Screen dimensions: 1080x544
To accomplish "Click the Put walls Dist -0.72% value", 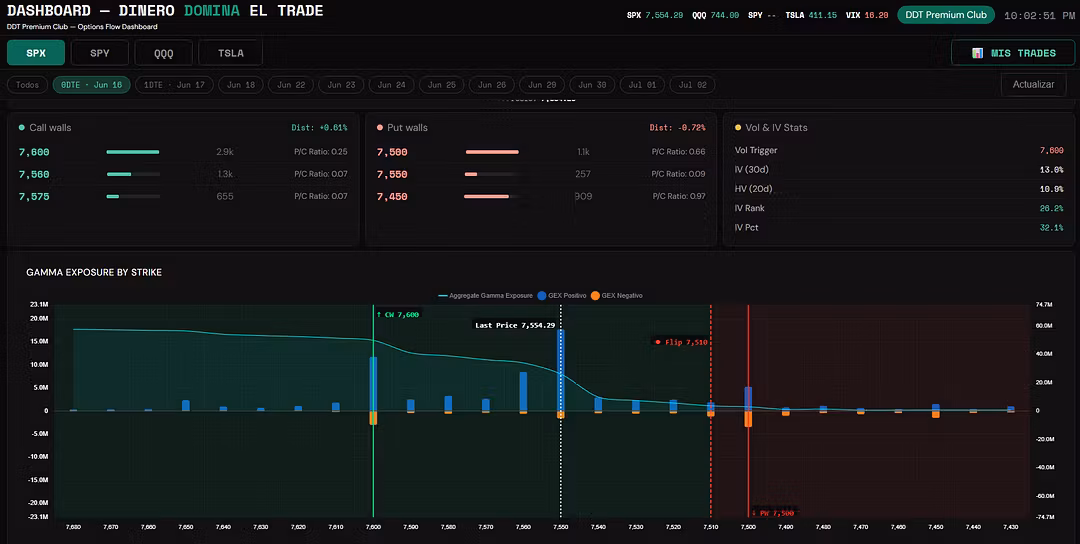I will click(x=678, y=127).
